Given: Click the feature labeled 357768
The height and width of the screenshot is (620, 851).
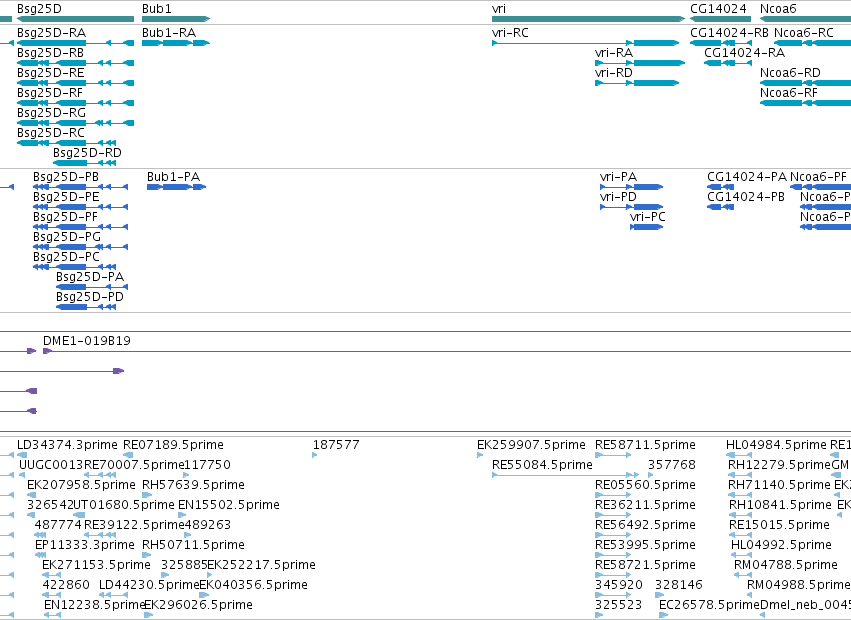Looking at the screenshot, I should [x=671, y=465].
